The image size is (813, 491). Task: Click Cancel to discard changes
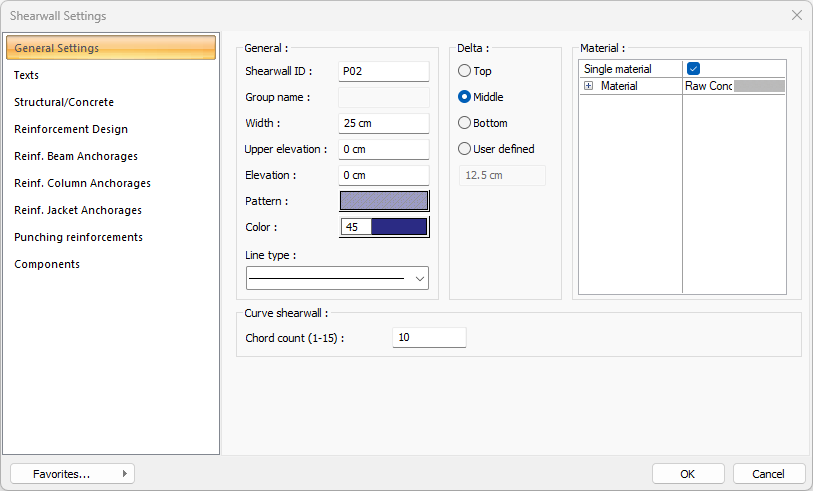(768, 473)
